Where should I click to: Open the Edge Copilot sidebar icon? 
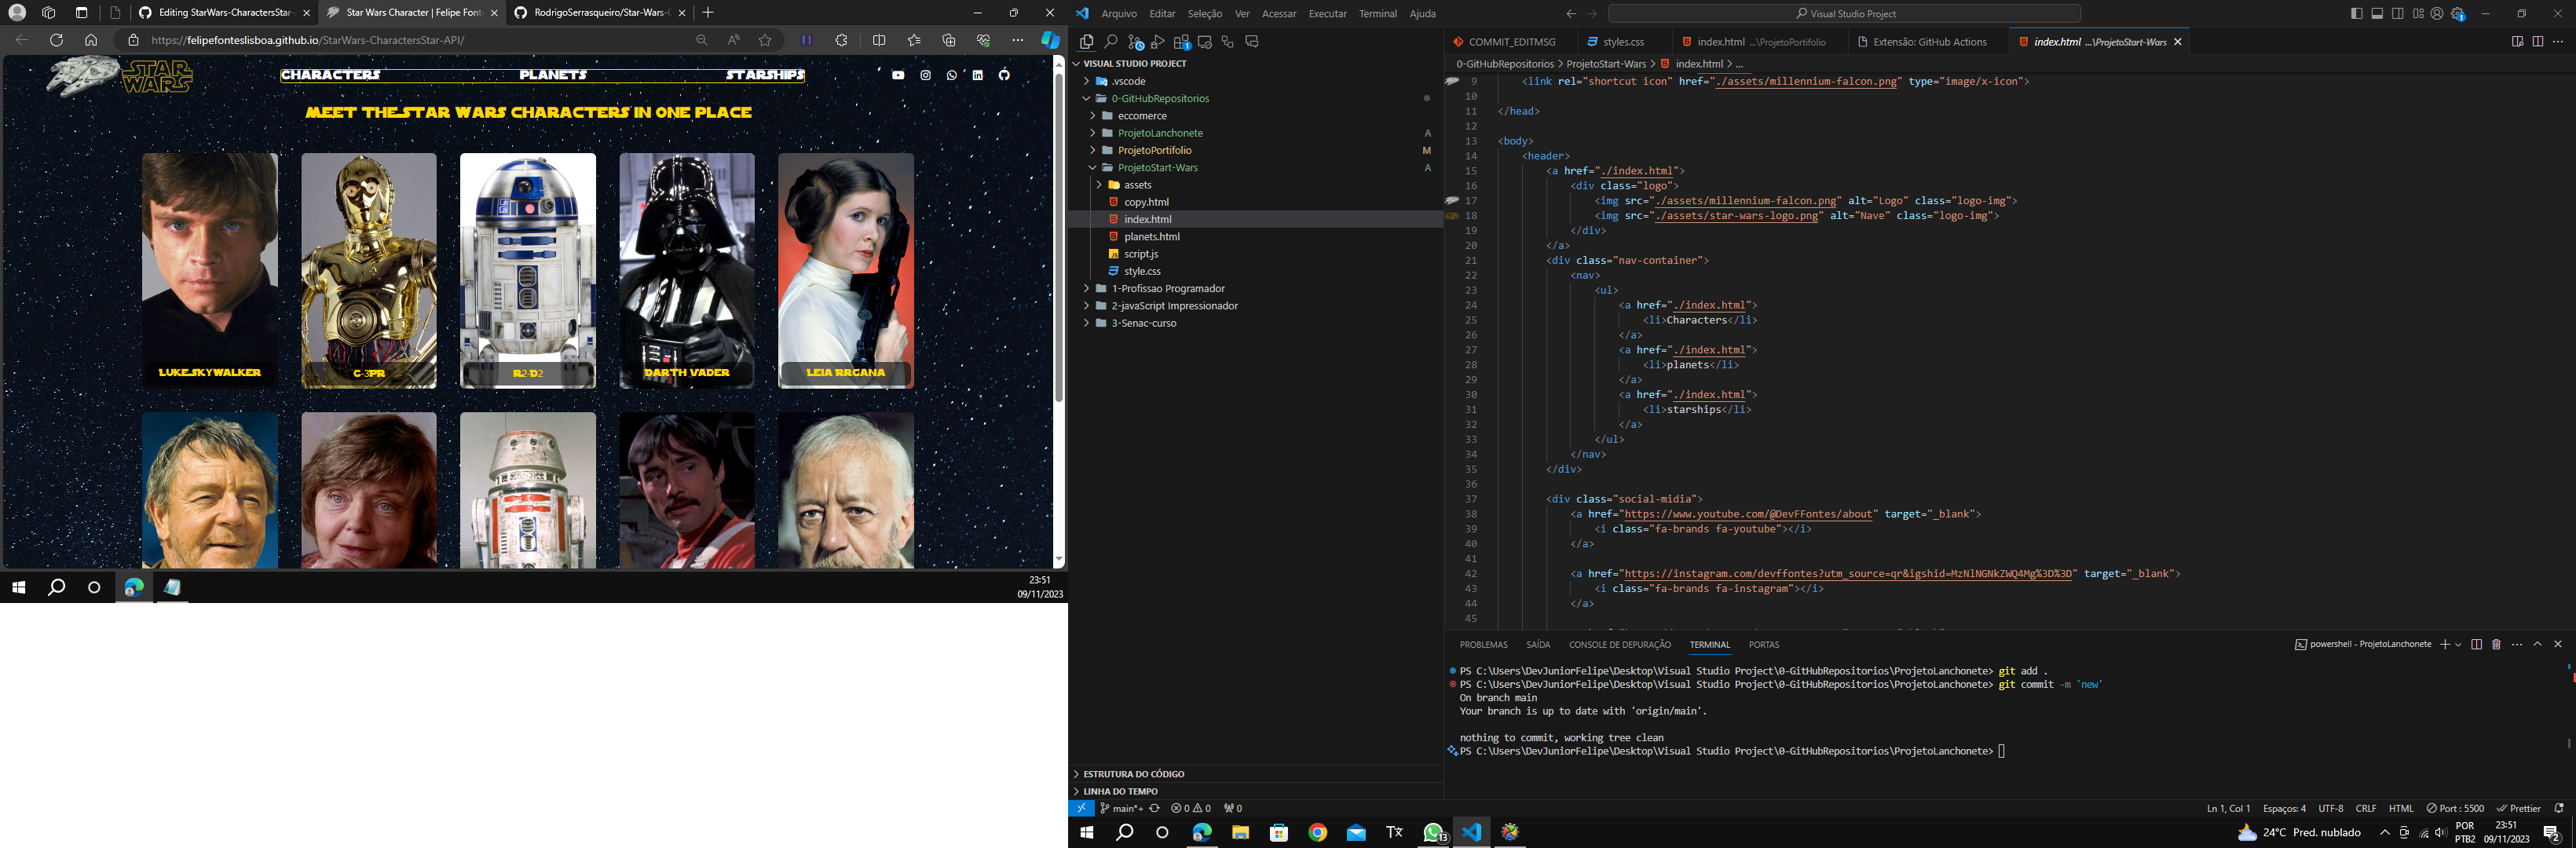(1050, 40)
